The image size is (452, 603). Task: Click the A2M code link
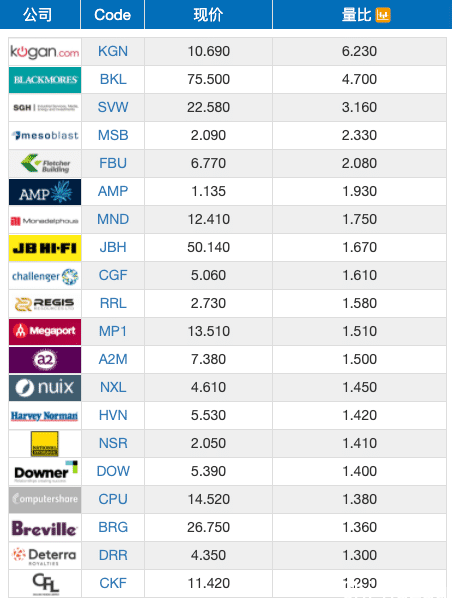click(113, 359)
